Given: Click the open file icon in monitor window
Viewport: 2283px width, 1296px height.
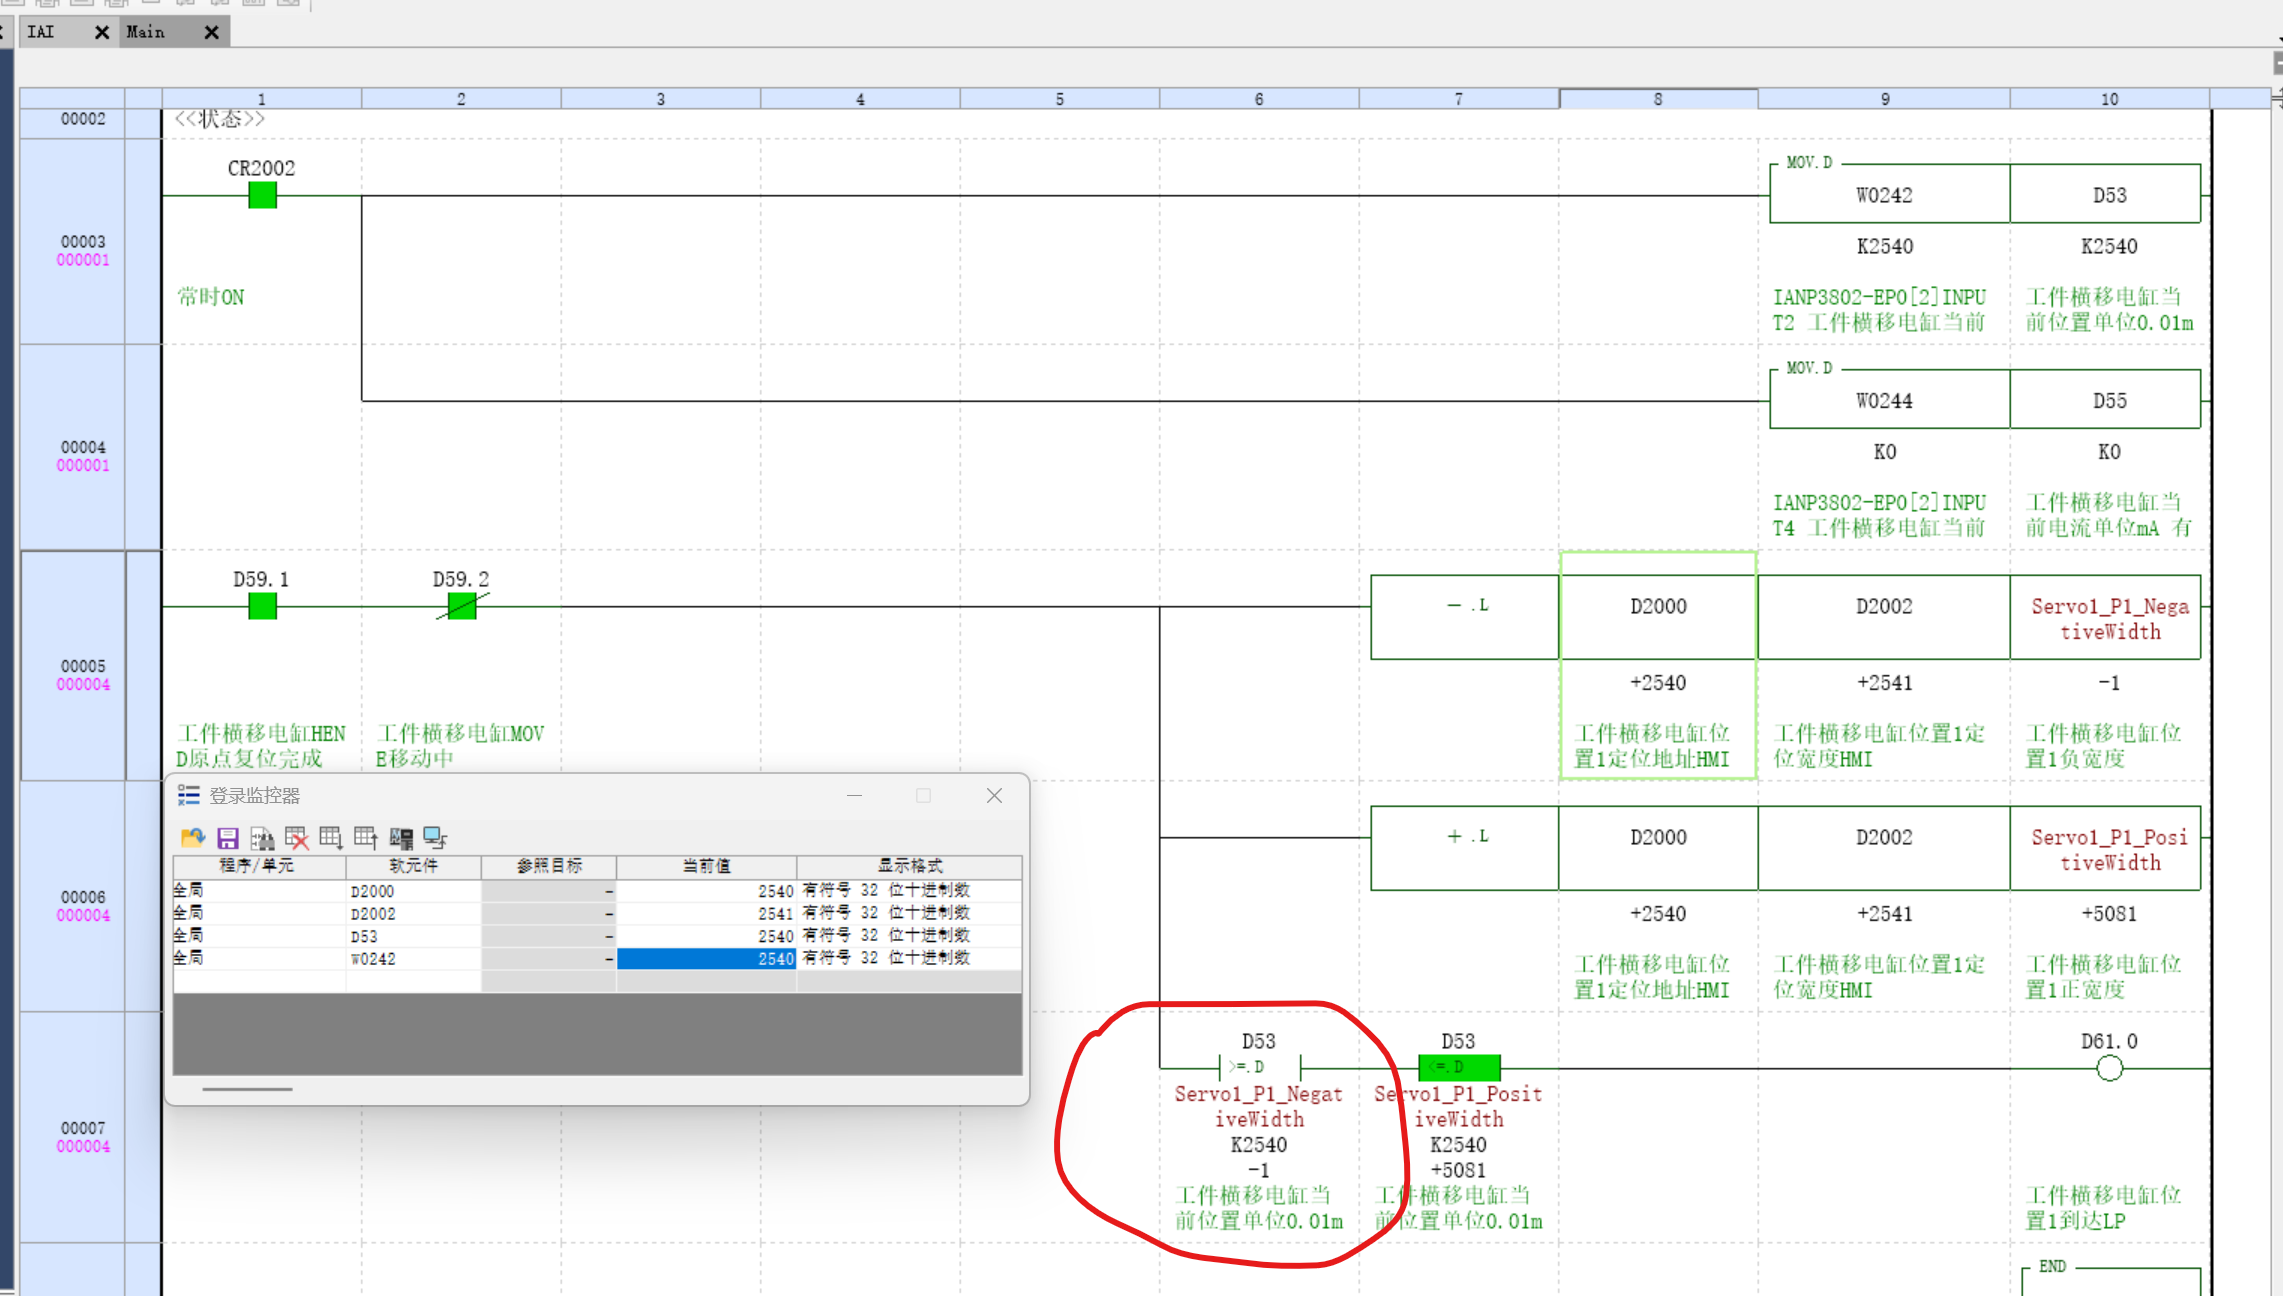Looking at the screenshot, I should (x=192, y=838).
